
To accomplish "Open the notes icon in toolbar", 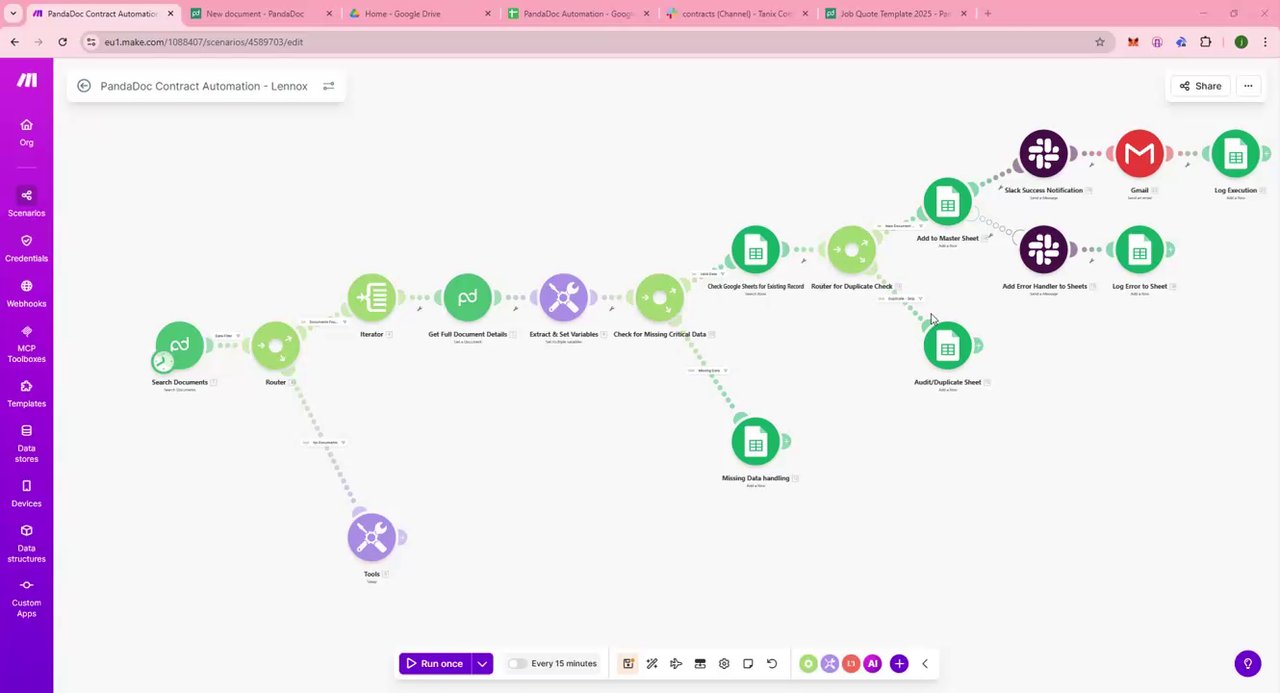I will tap(748, 664).
